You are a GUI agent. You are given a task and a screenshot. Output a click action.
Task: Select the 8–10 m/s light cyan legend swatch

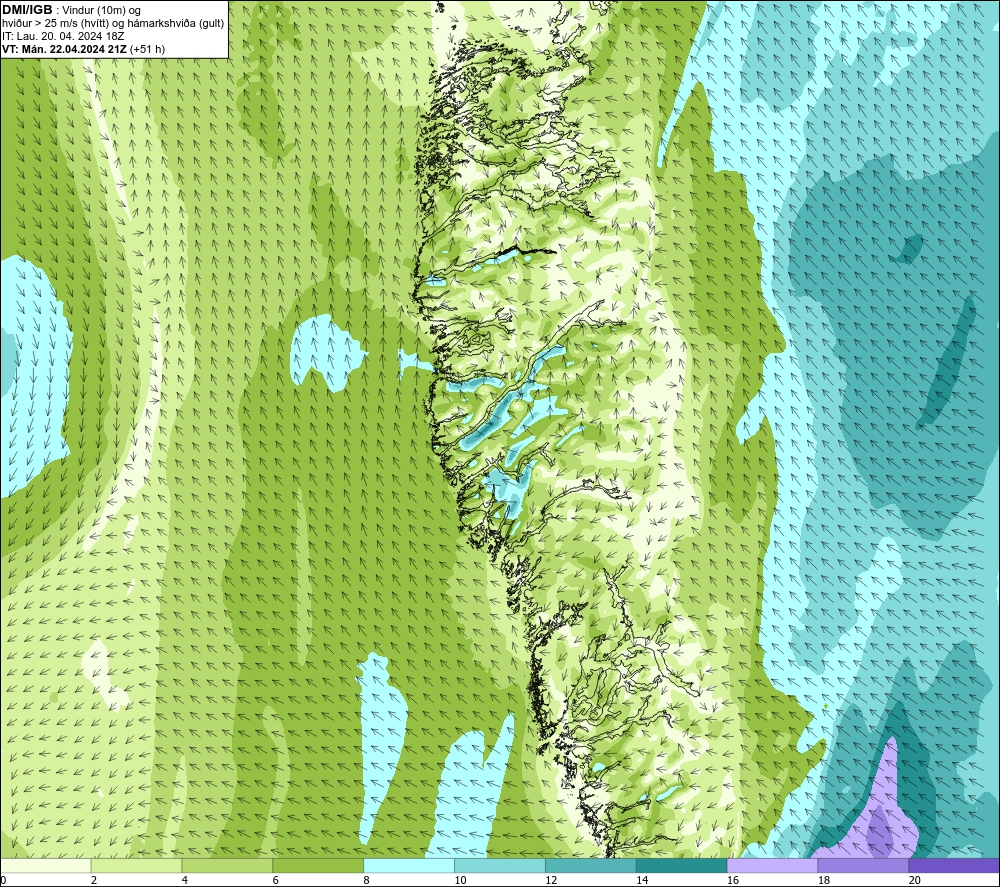(x=409, y=865)
